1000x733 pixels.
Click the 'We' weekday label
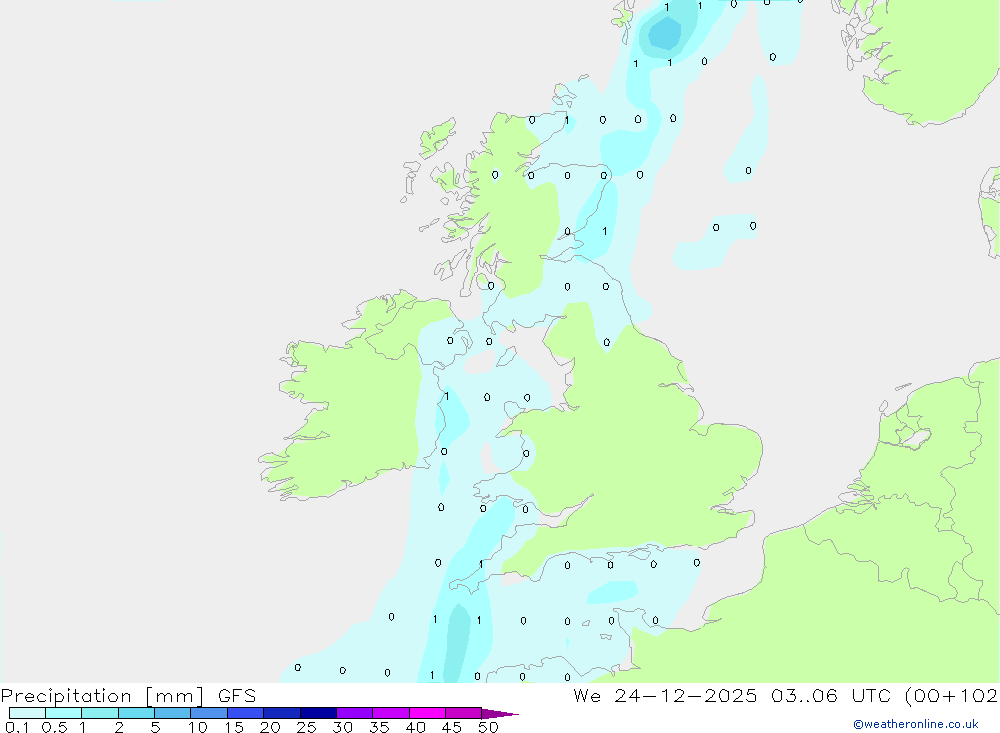click(587, 696)
